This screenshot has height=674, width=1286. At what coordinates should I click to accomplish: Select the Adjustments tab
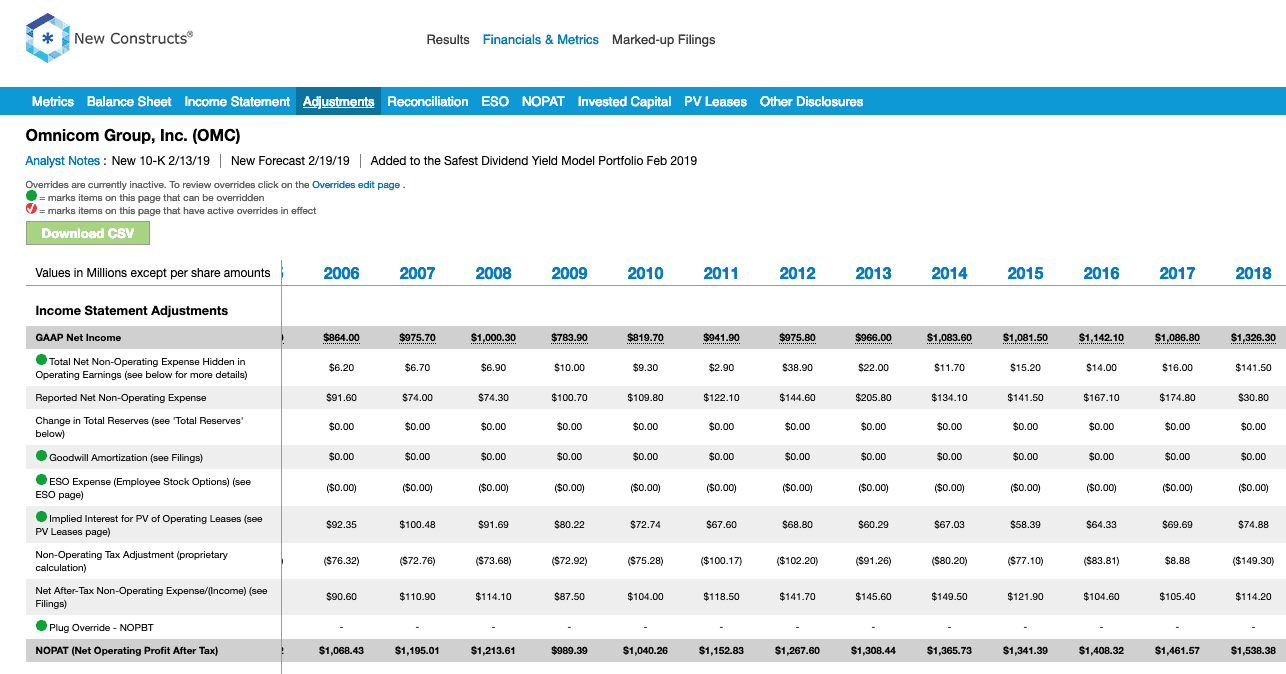click(338, 101)
